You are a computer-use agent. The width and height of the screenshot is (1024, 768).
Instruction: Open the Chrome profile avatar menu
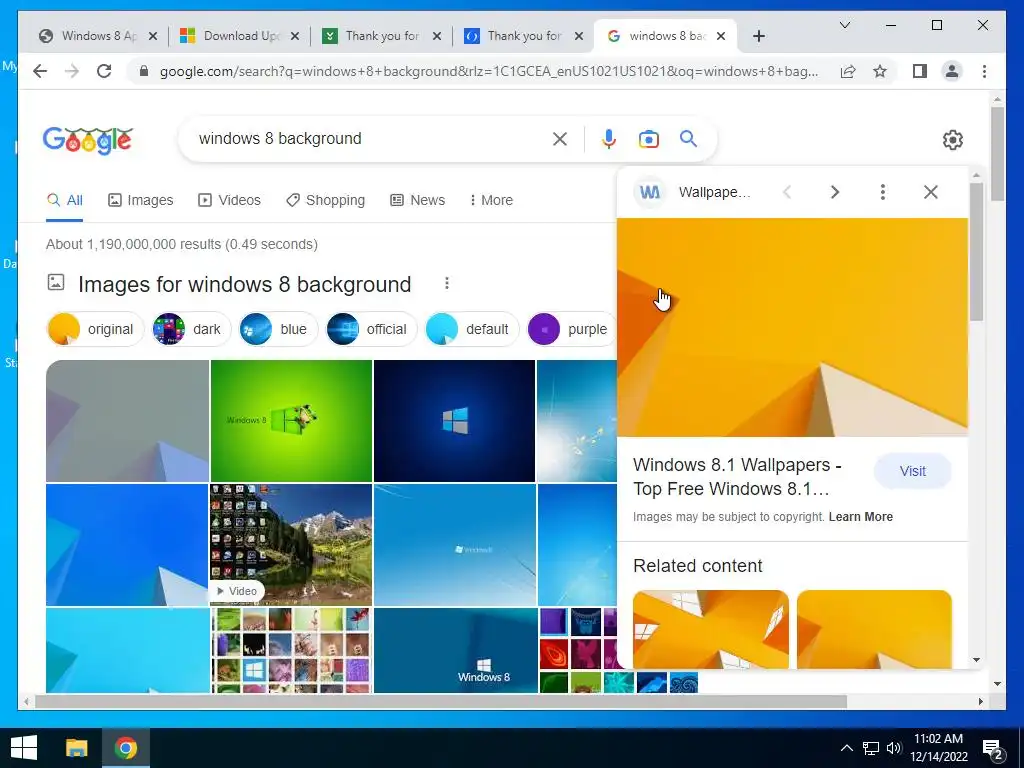952,71
